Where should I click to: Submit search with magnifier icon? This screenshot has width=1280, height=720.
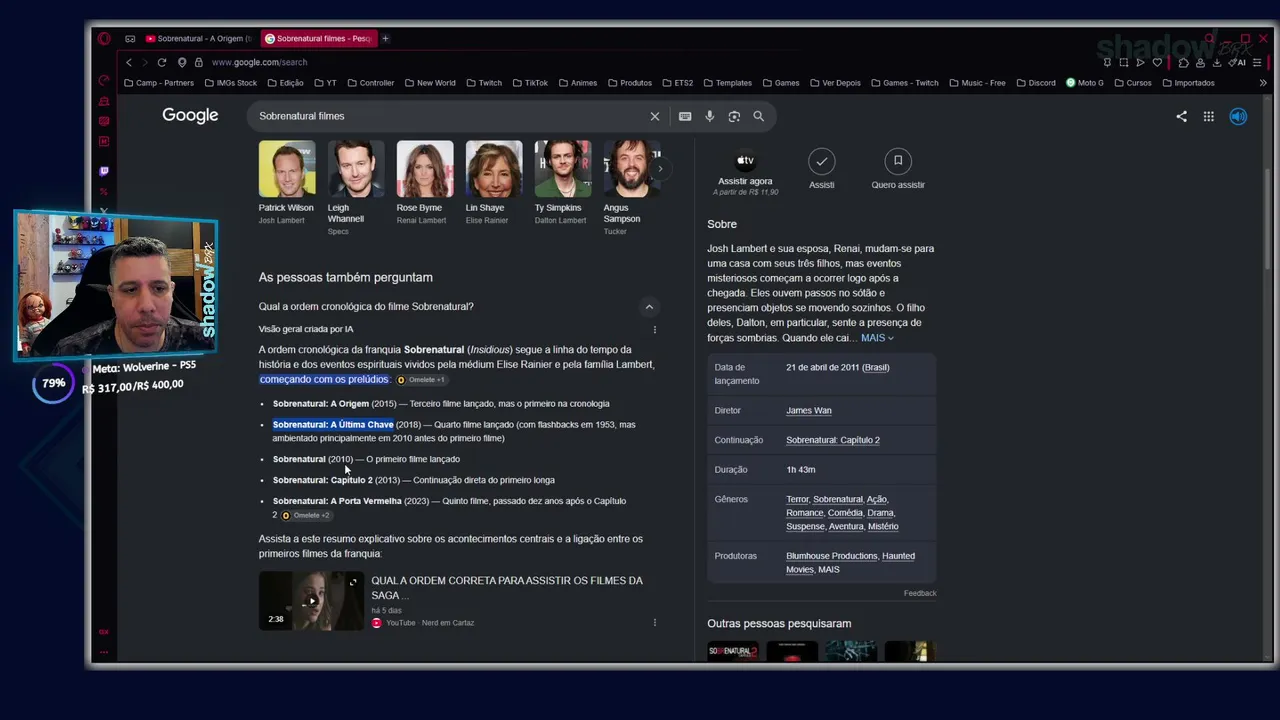coord(759,116)
